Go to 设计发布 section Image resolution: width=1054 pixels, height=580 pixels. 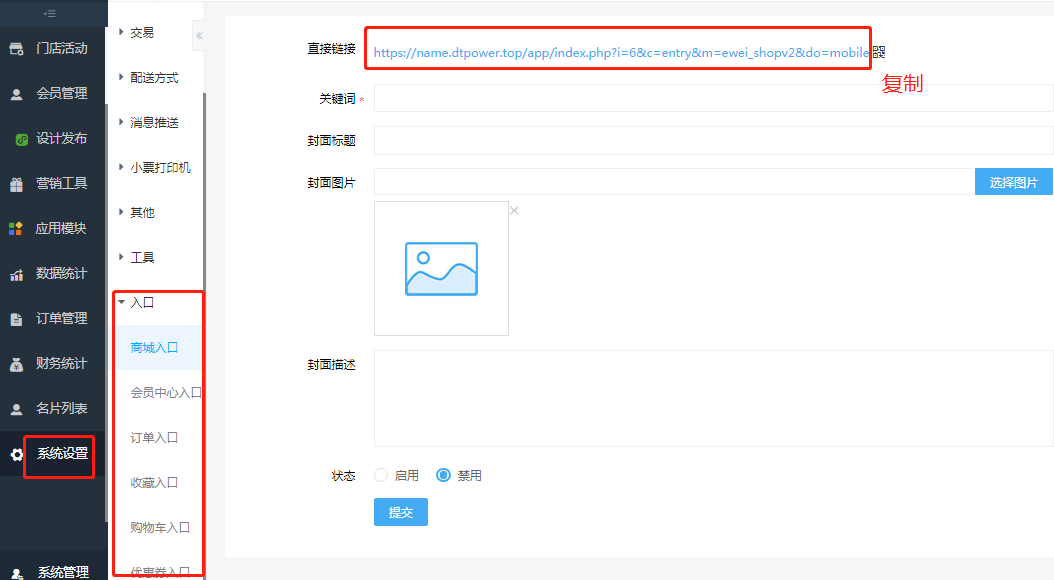(62, 138)
